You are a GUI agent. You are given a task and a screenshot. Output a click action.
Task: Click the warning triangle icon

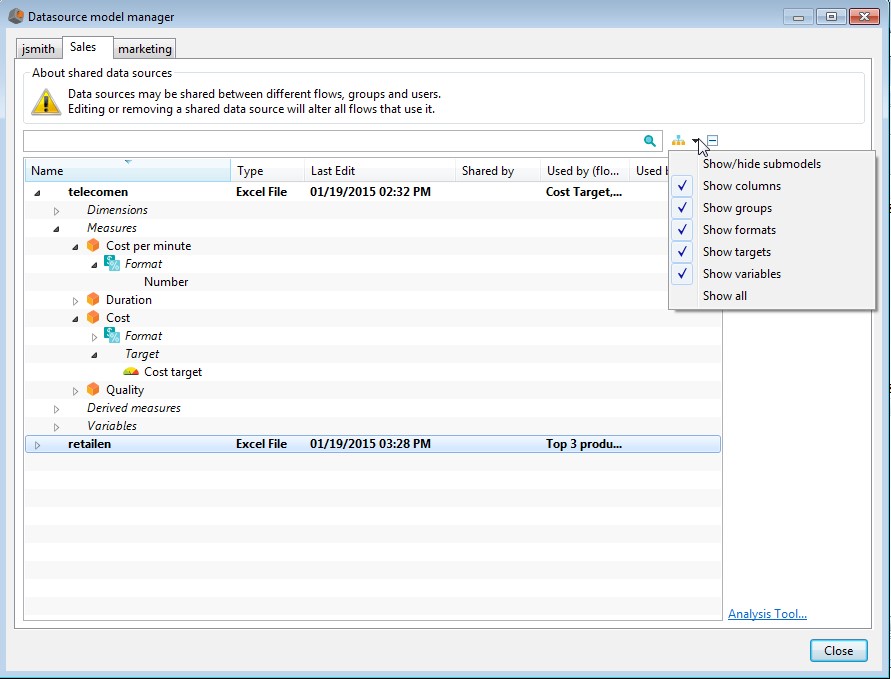(45, 102)
